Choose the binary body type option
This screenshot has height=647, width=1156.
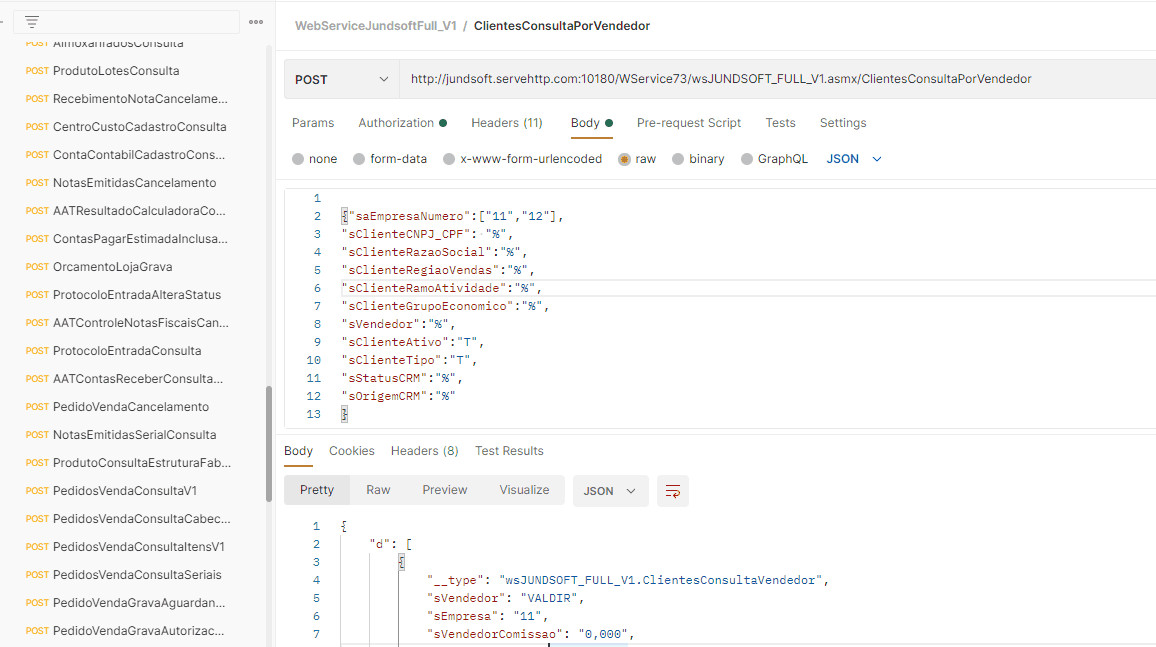coord(679,159)
